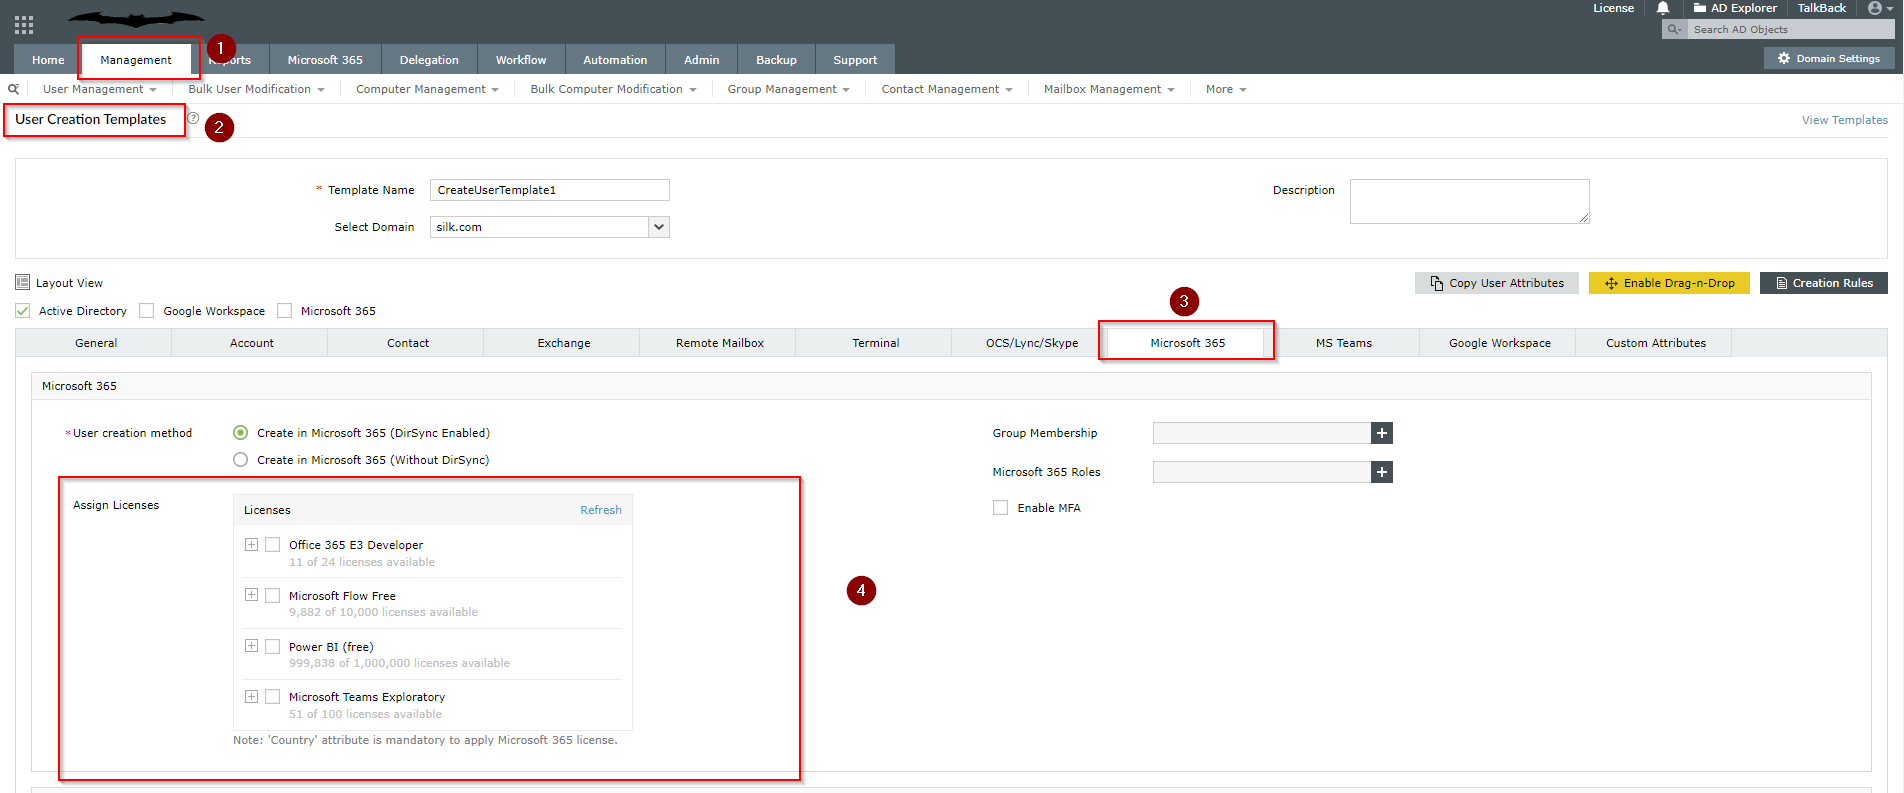This screenshot has height=793, width=1904.
Task: Click the search magnifier icon in submenu bar
Action: coord(14,89)
